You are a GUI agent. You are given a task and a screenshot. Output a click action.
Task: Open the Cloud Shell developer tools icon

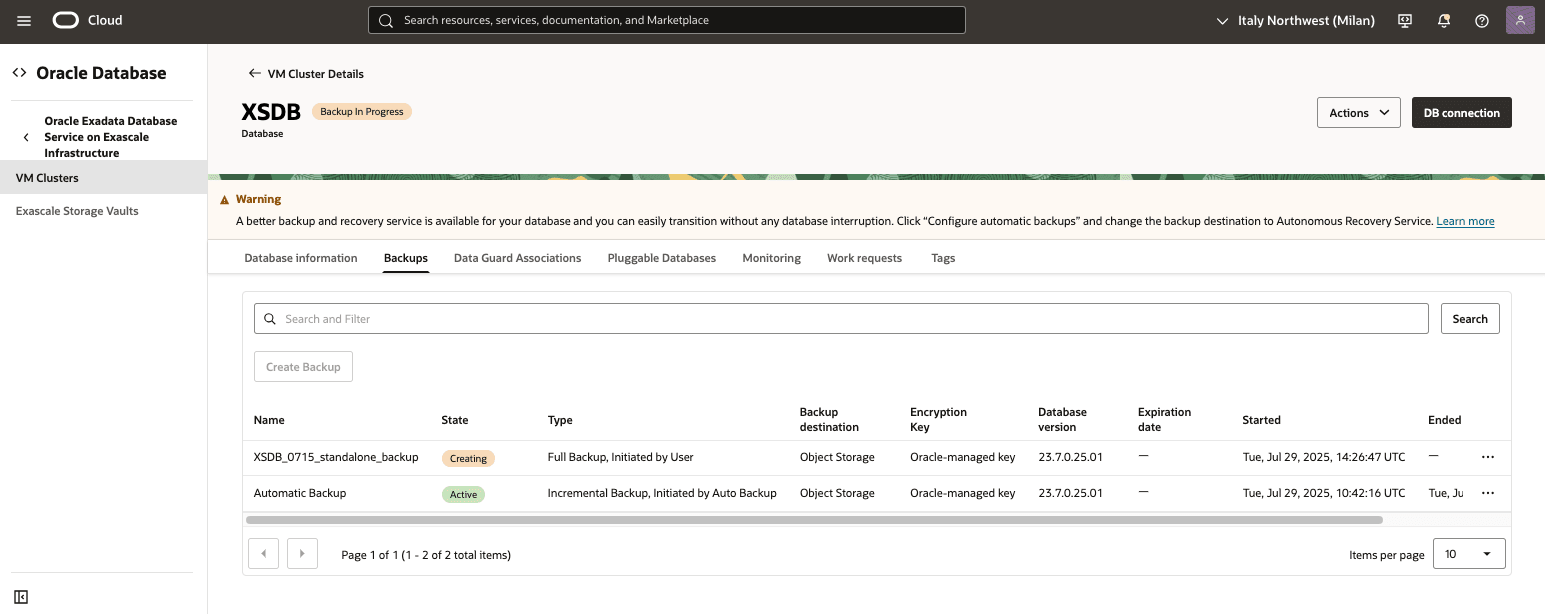[x=1404, y=20]
